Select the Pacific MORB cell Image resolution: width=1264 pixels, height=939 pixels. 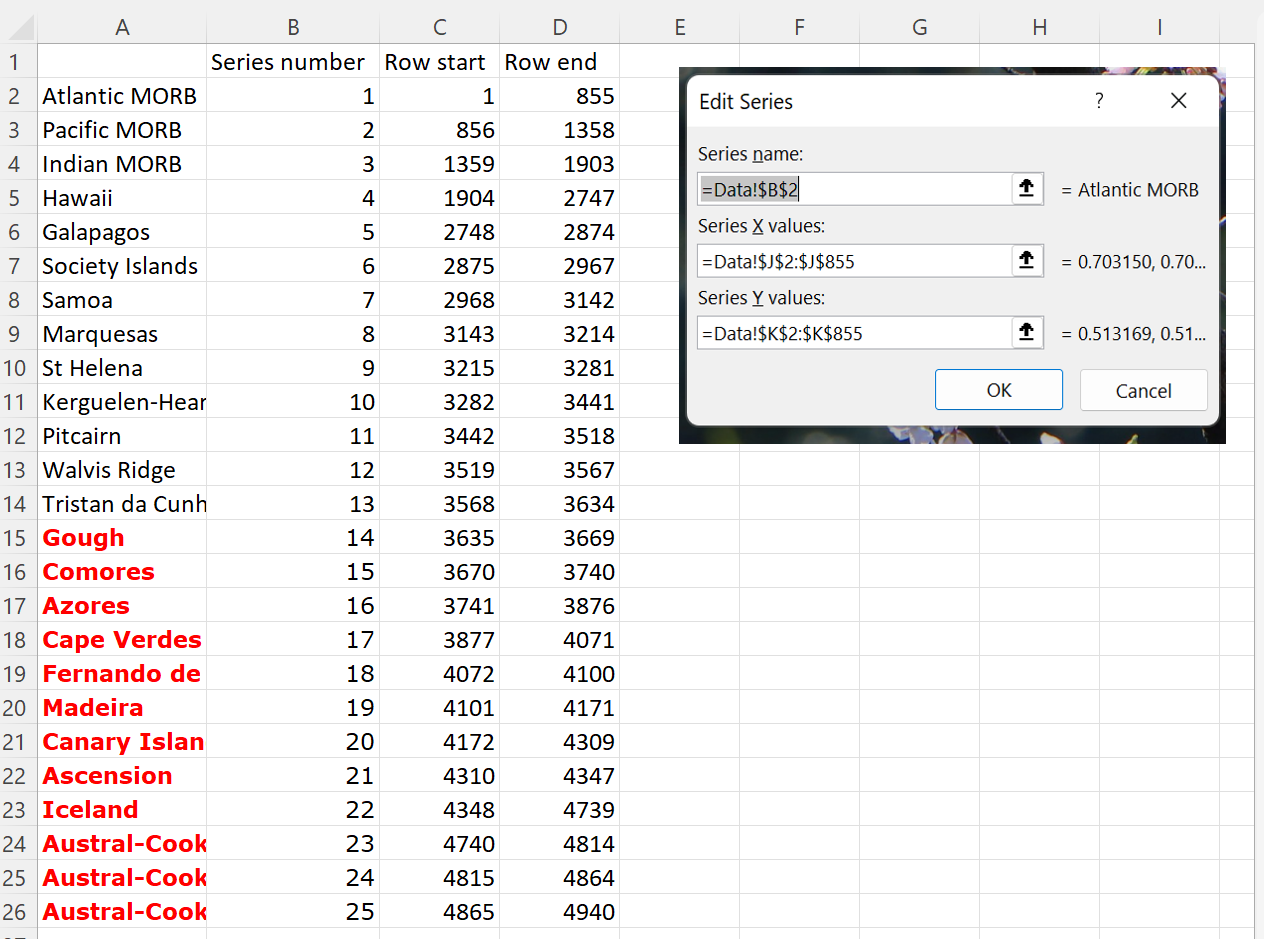122,130
